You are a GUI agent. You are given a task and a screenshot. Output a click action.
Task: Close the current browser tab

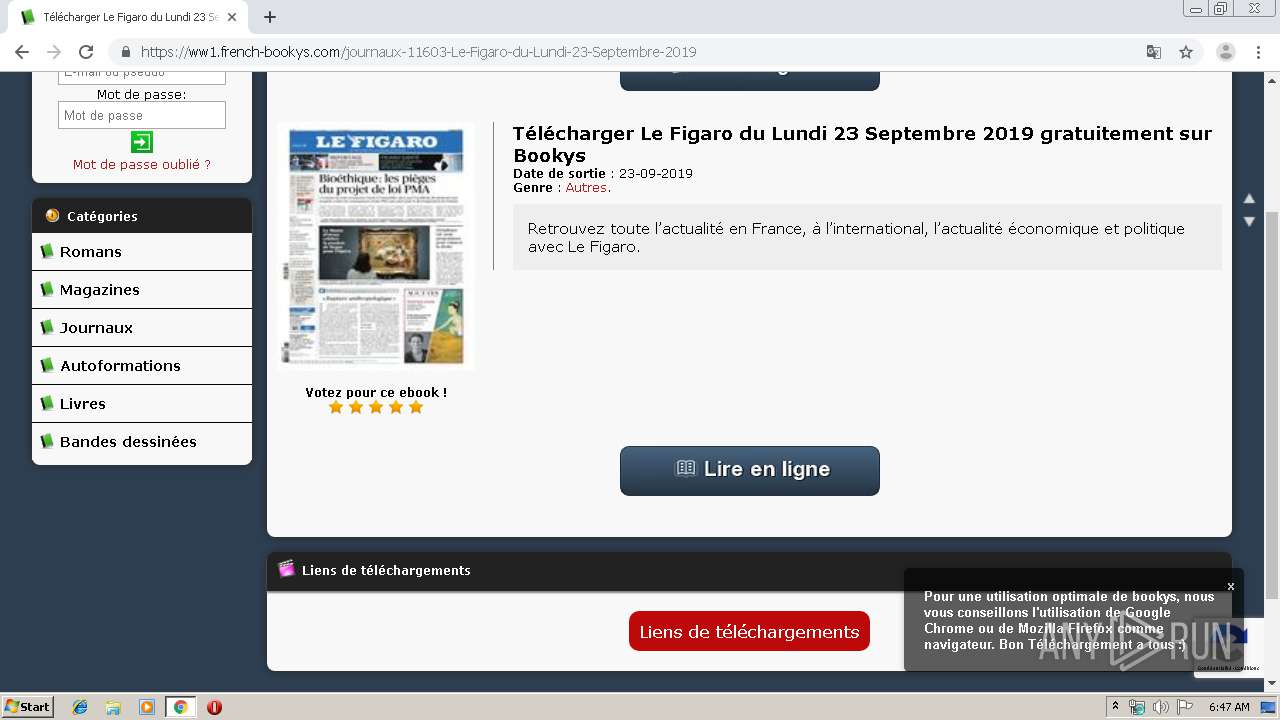(x=233, y=17)
